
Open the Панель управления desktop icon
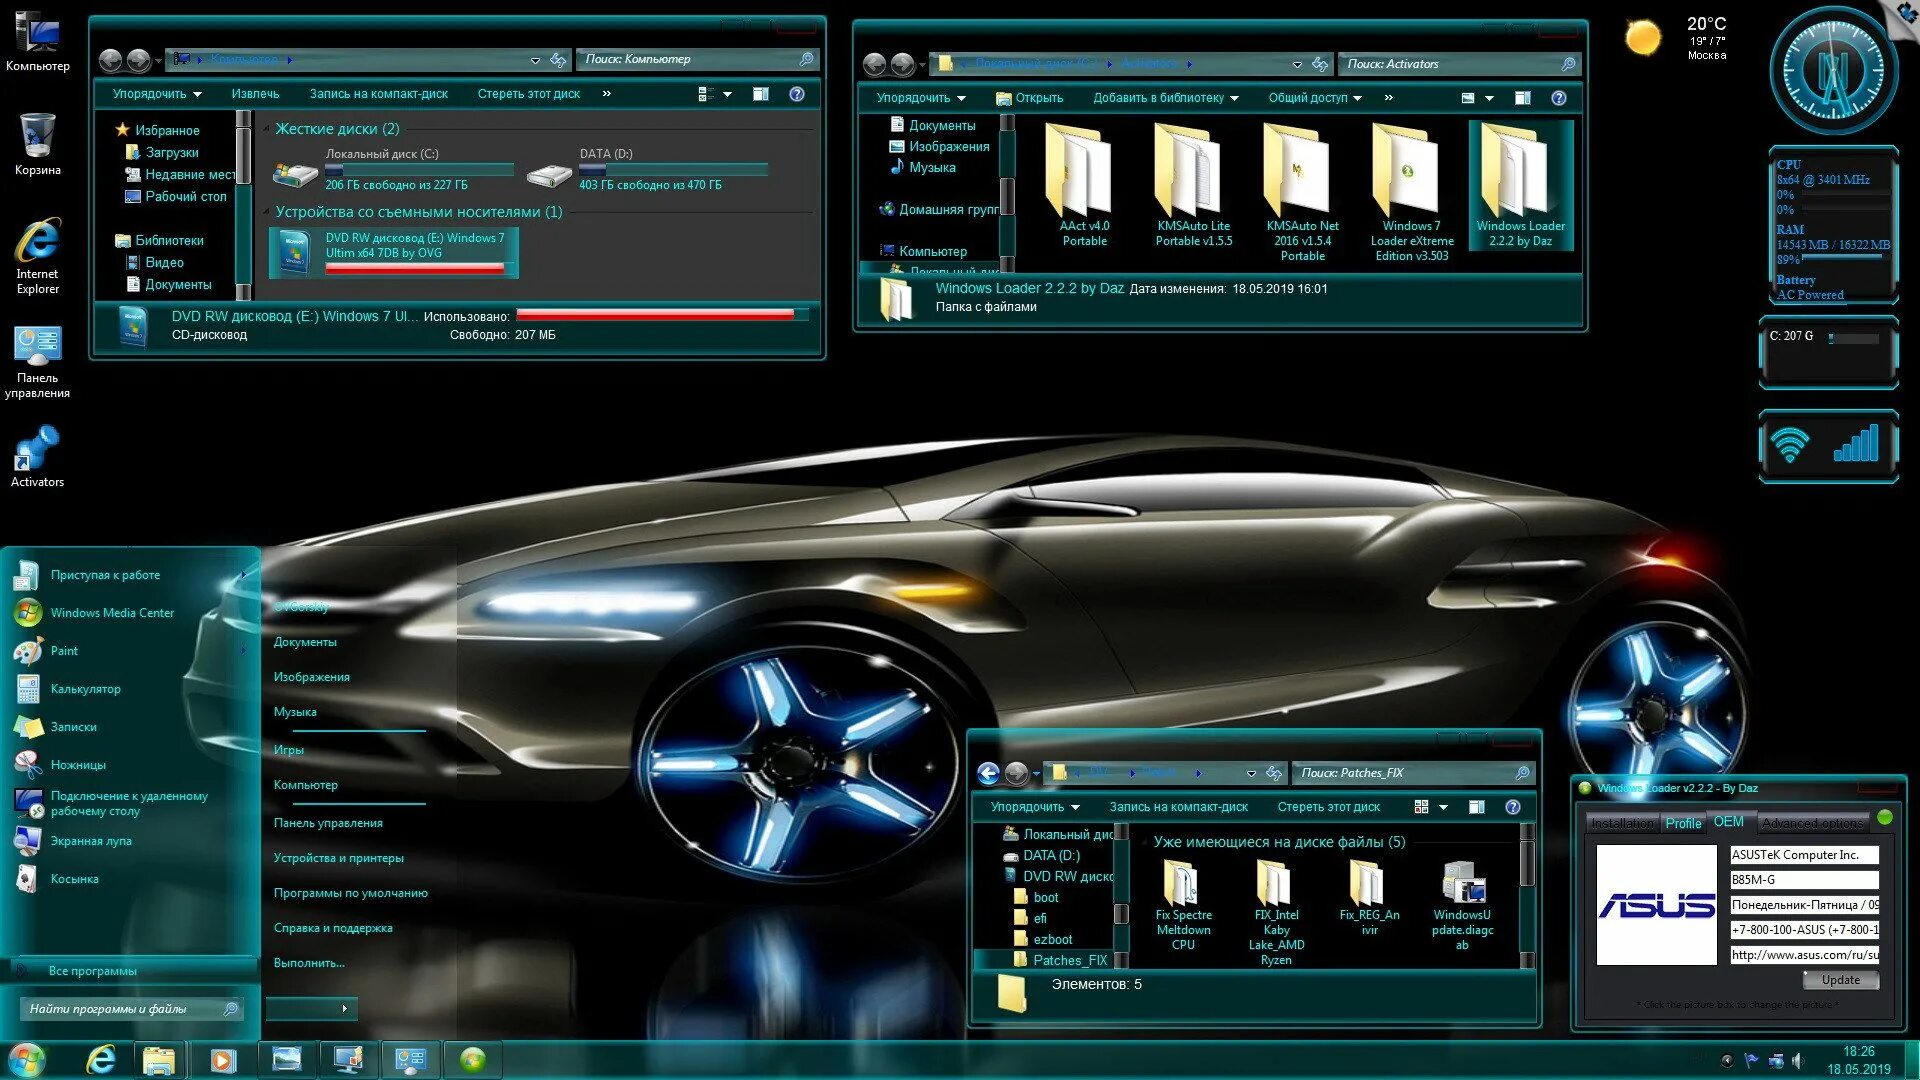pos(38,361)
